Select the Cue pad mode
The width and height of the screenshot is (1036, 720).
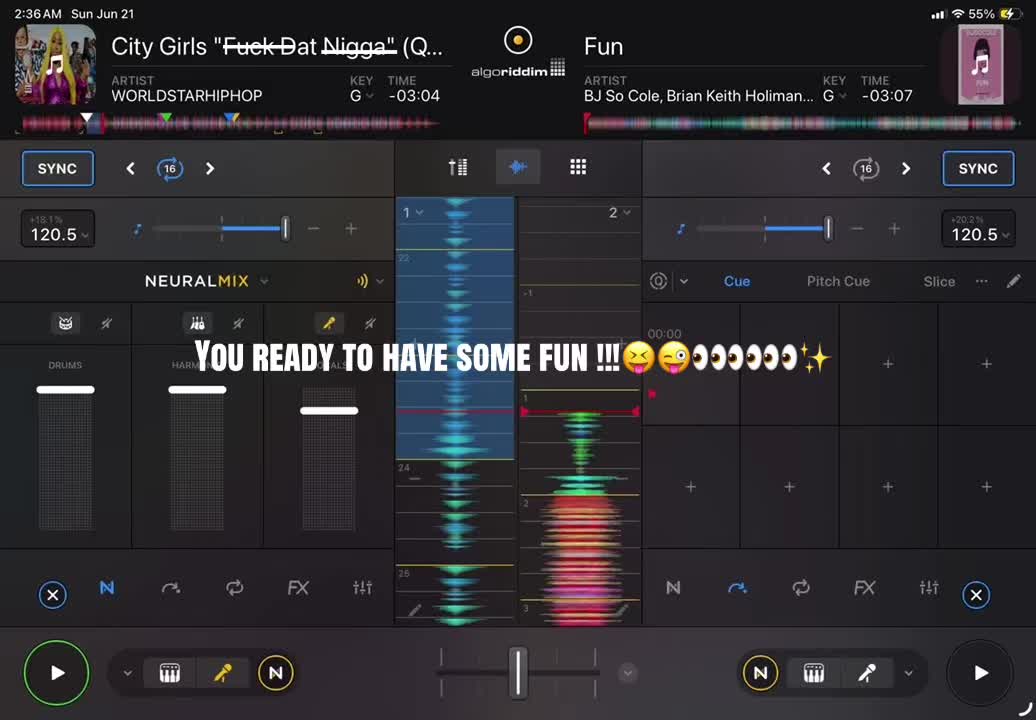(737, 281)
